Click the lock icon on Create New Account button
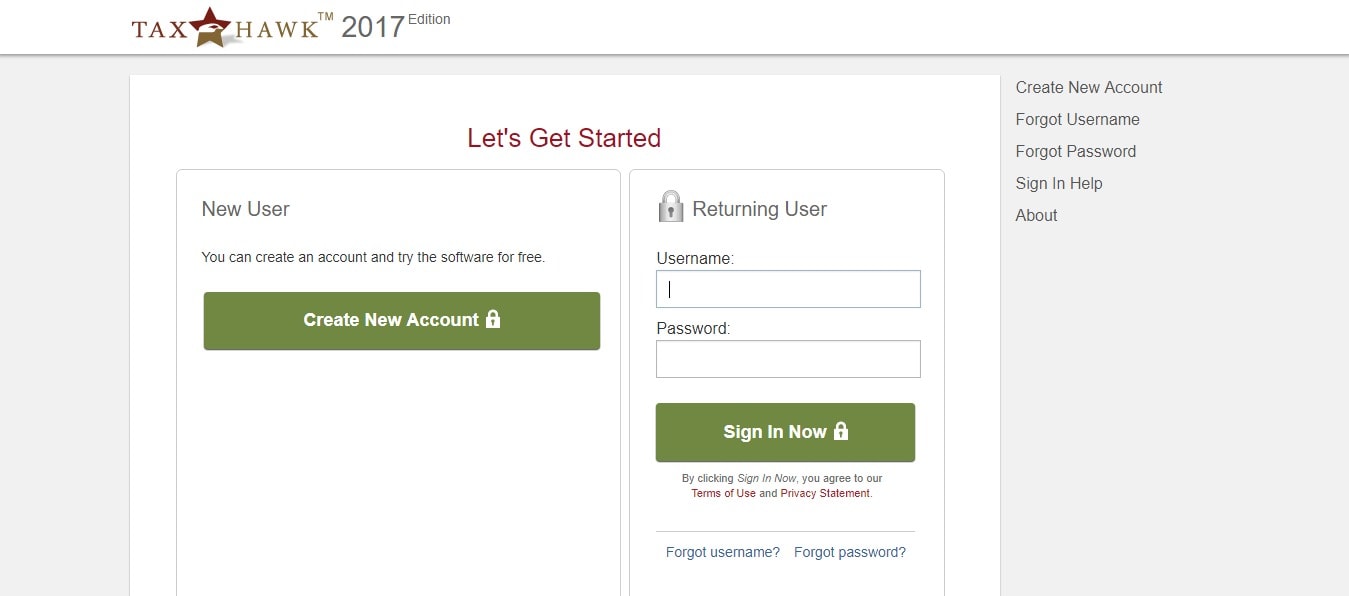 click(x=492, y=319)
